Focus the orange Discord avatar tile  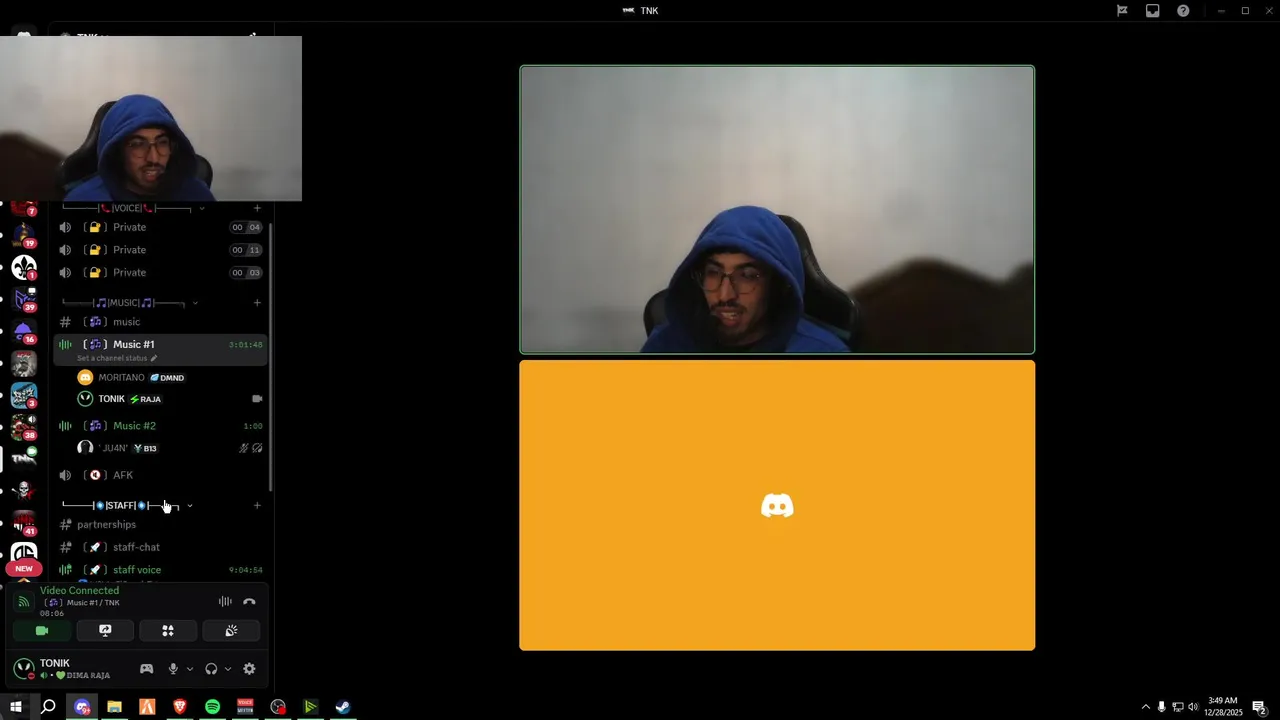[x=777, y=505]
